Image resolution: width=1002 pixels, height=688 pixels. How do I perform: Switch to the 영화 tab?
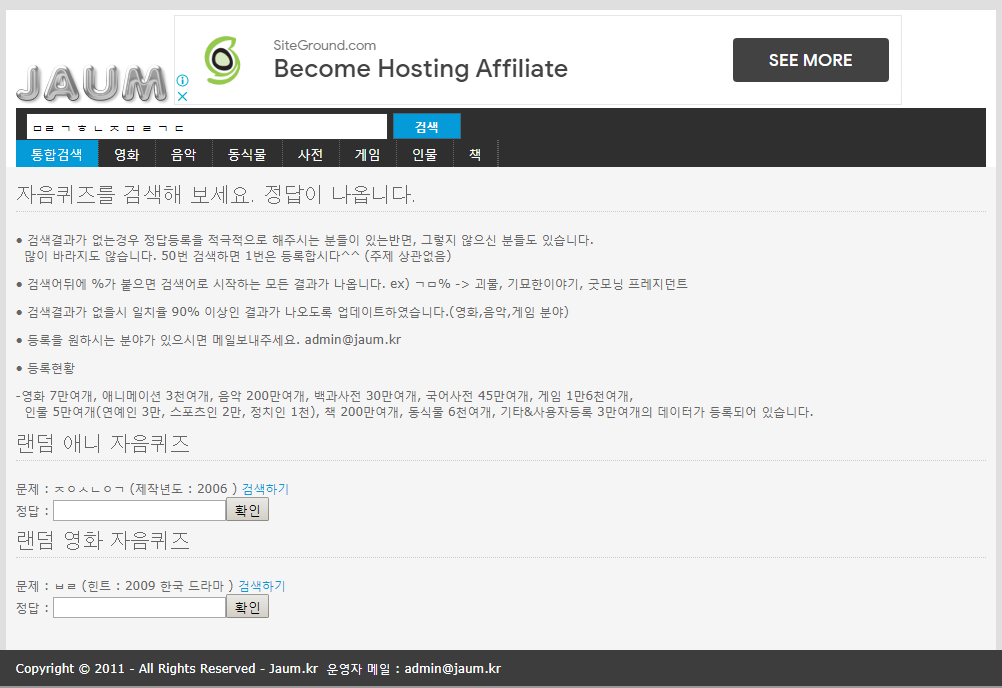coord(127,154)
